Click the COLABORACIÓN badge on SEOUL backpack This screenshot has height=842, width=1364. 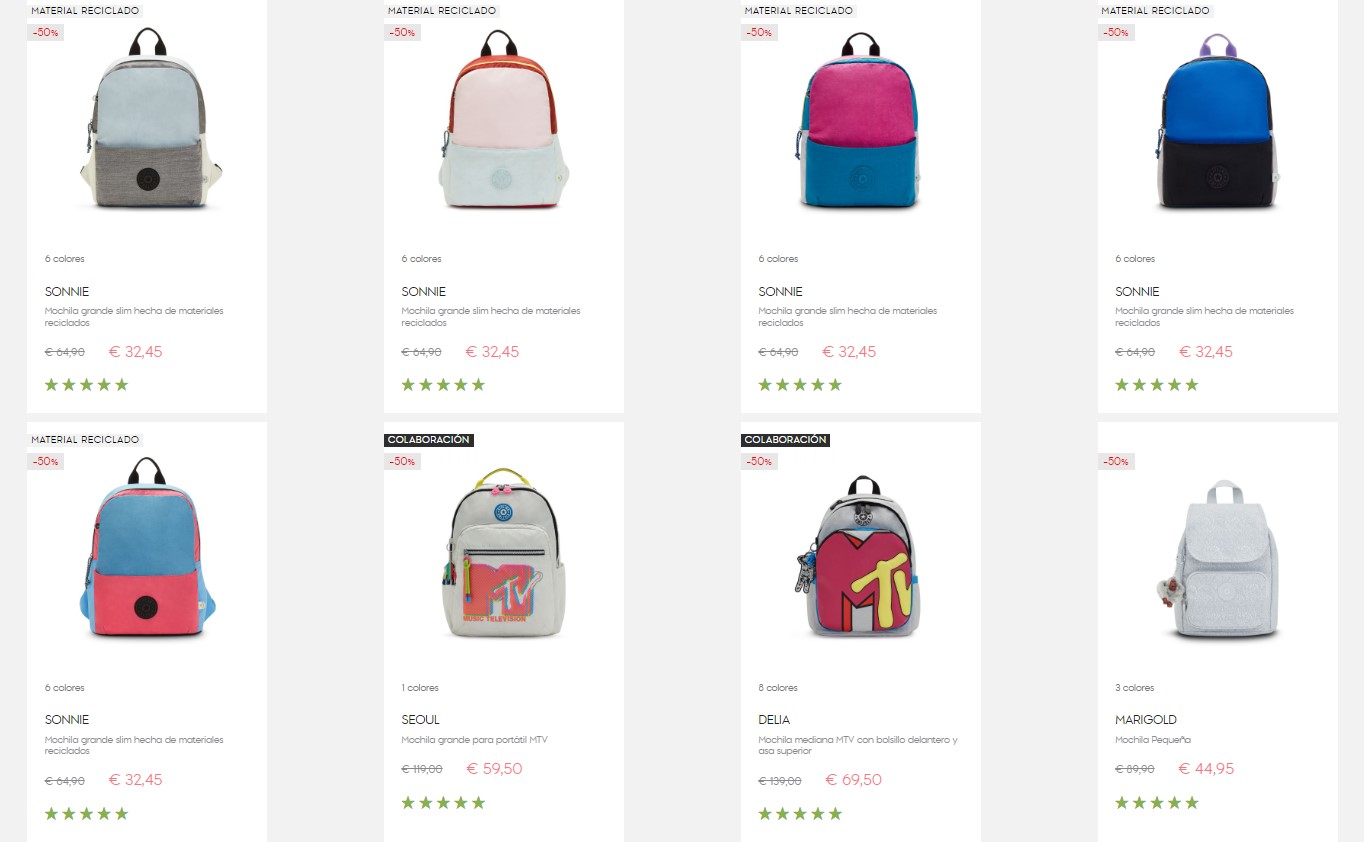[x=428, y=440]
